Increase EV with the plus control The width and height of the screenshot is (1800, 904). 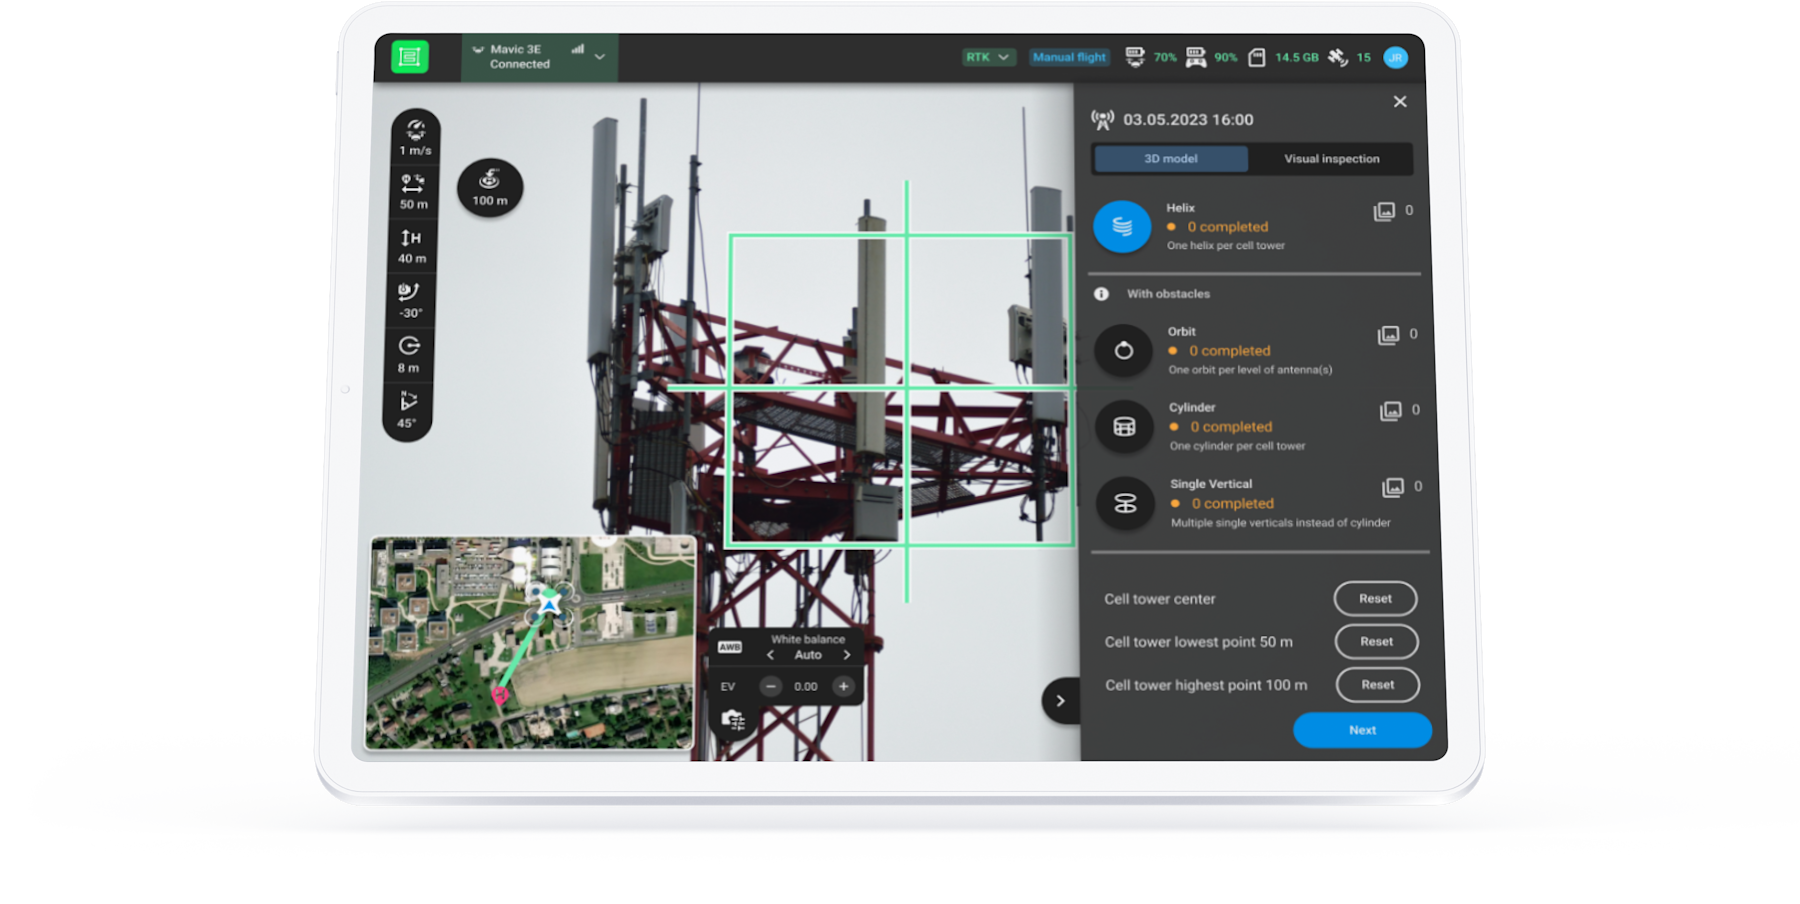(843, 686)
